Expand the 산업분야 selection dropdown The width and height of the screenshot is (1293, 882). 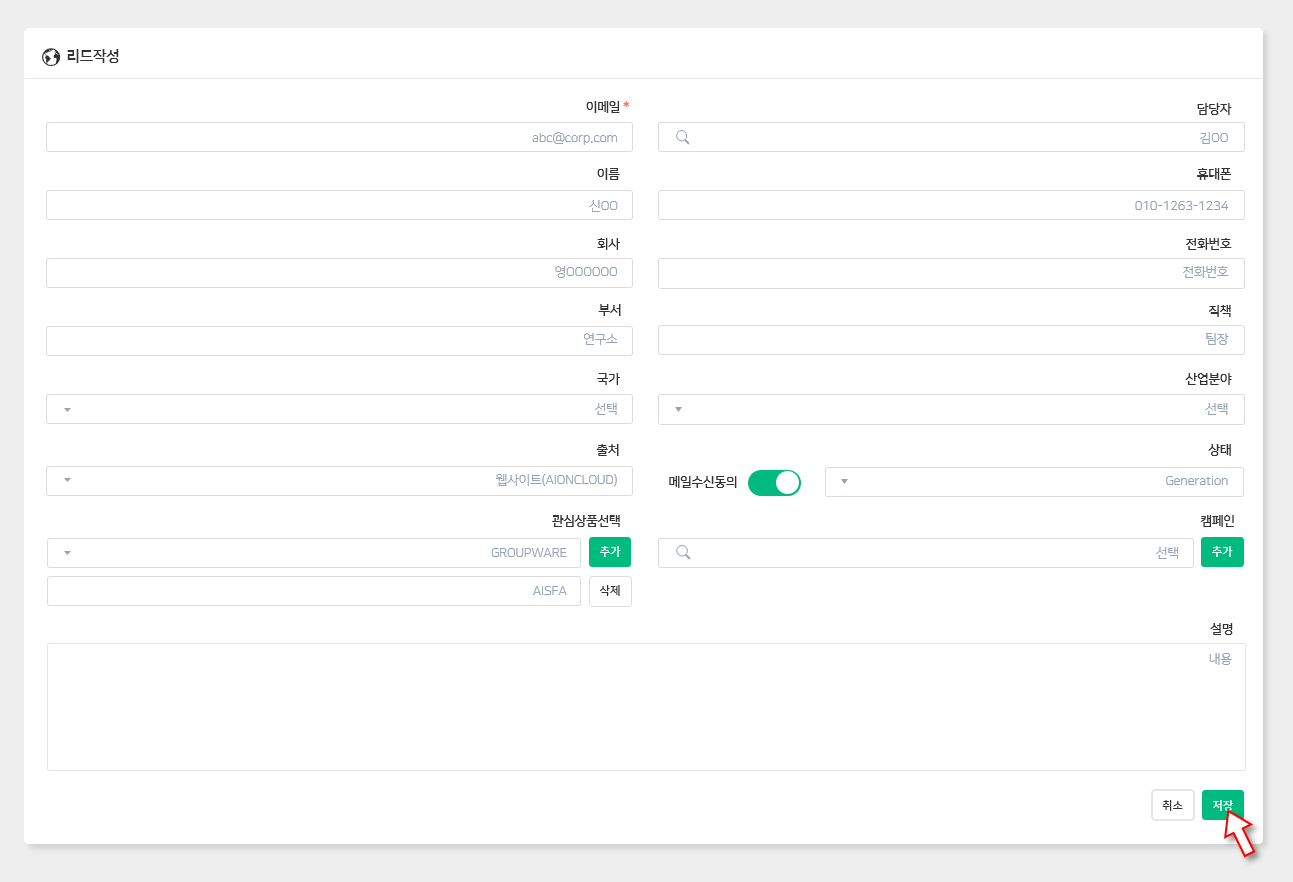[x=950, y=409]
